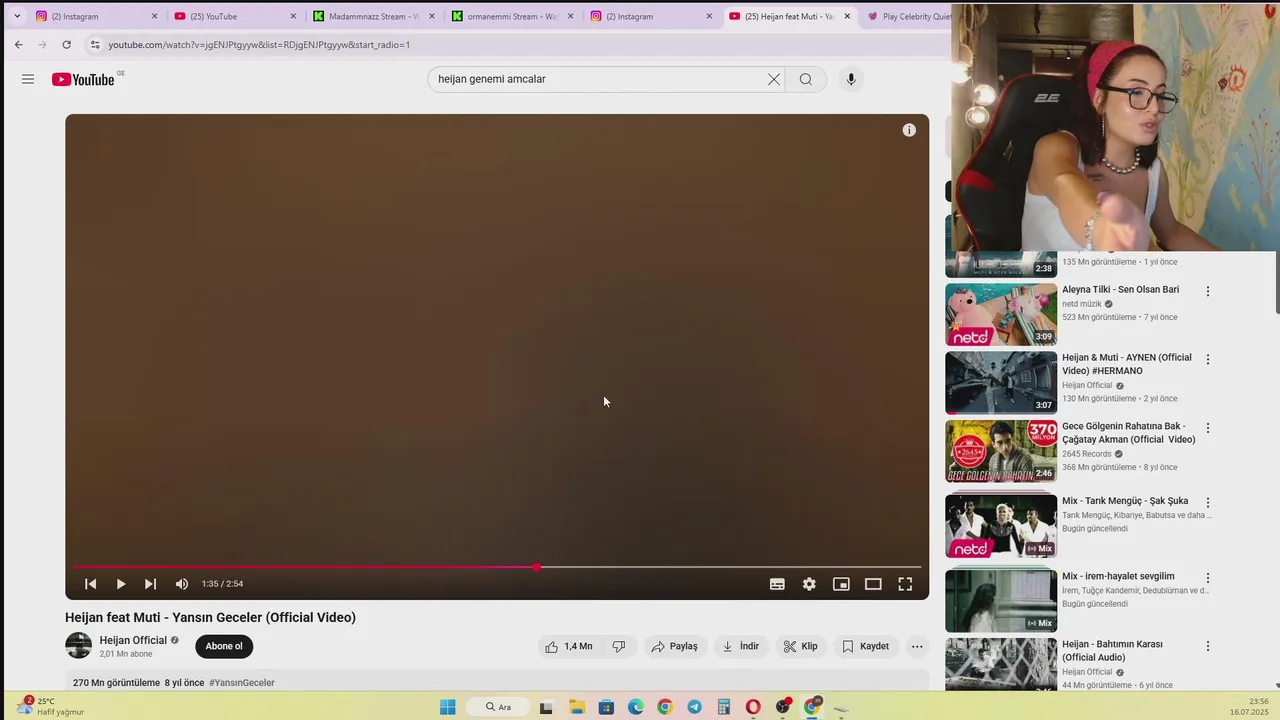Open File Explorer from the taskbar
The image size is (1280, 720).
tap(577, 707)
